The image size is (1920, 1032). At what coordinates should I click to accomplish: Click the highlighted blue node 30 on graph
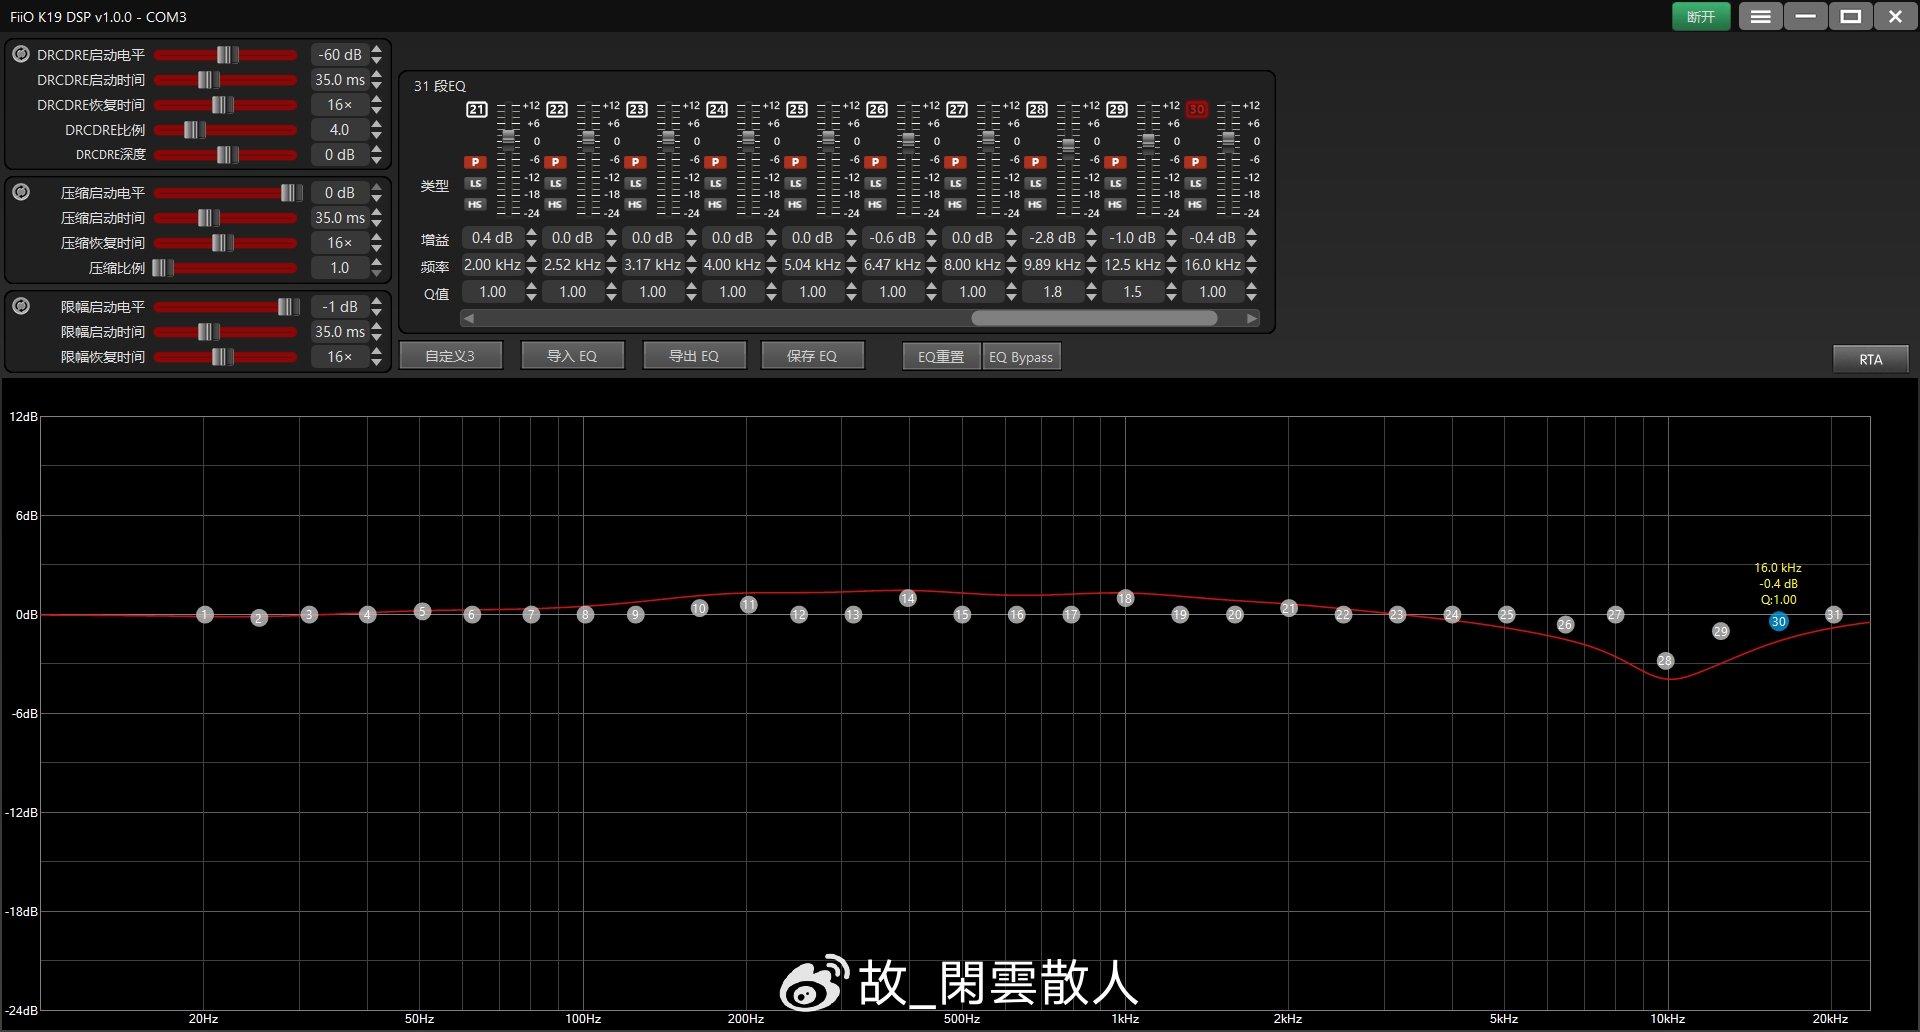[x=1778, y=622]
